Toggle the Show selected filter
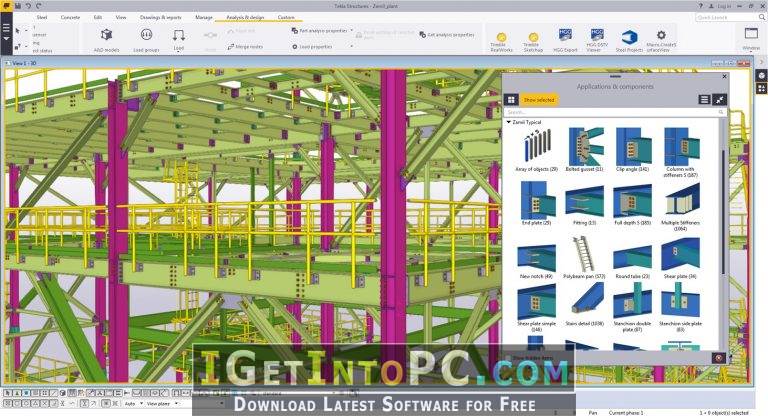768x416 pixels. tap(541, 100)
